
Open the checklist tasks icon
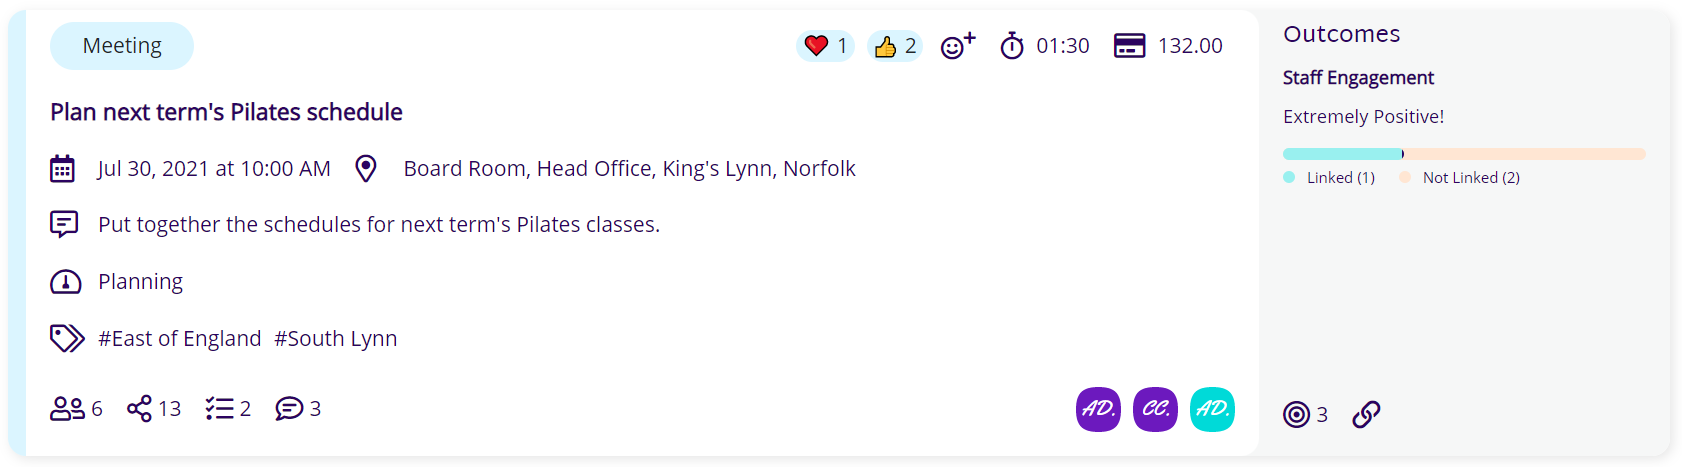click(x=220, y=409)
